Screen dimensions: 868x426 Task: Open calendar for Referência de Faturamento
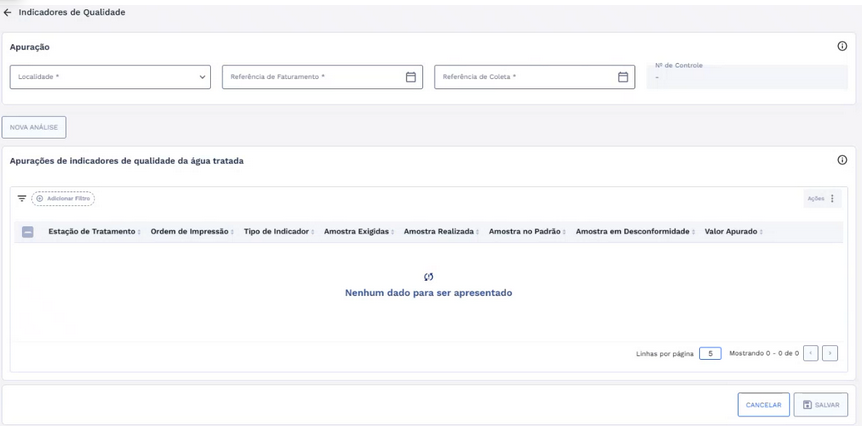410,77
